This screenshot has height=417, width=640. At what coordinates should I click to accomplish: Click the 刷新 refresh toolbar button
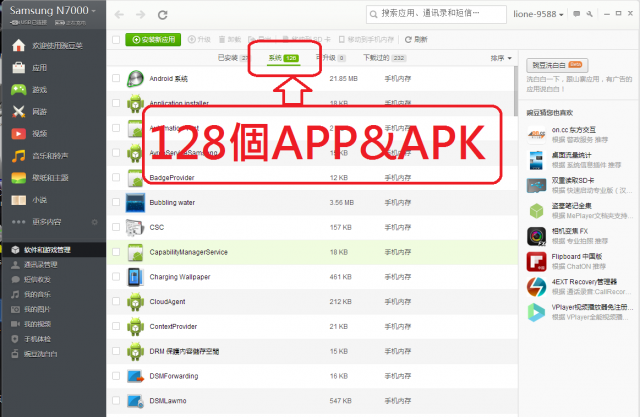(416, 40)
